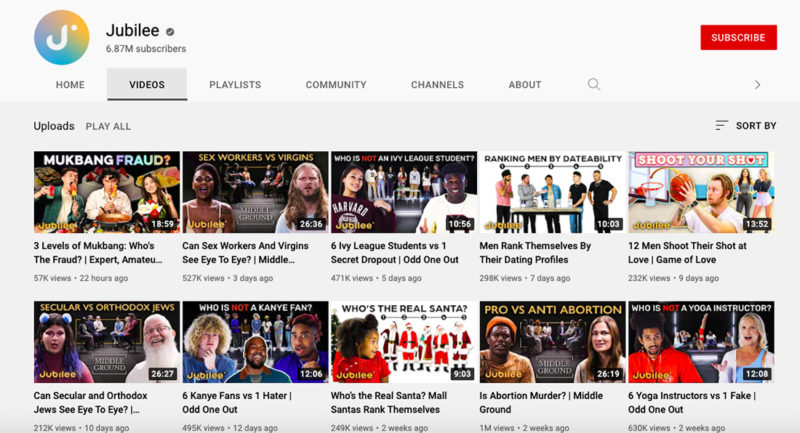Open the Kanye Fan video thumbnail
Image resolution: width=800 pixels, height=433 pixels.
(x=255, y=342)
